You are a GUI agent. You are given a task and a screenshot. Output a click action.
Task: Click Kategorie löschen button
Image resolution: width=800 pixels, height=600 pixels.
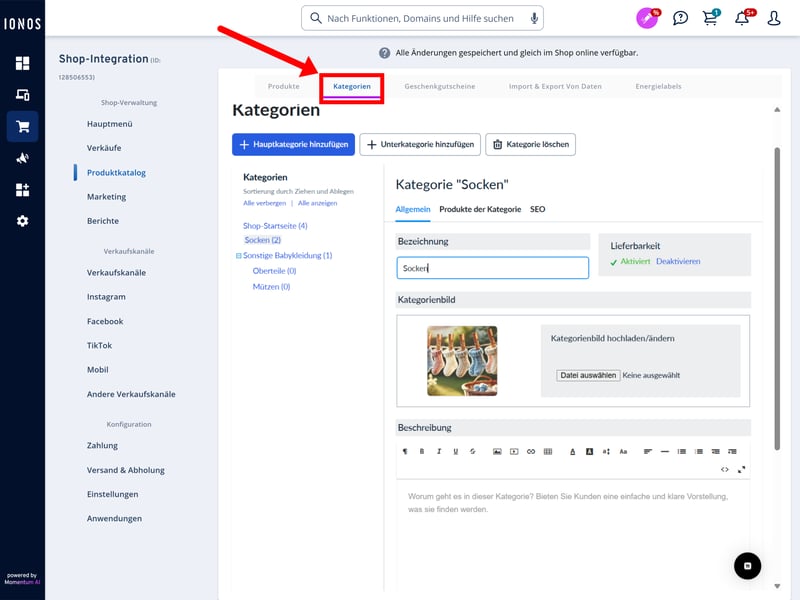(x=531, y=144)
